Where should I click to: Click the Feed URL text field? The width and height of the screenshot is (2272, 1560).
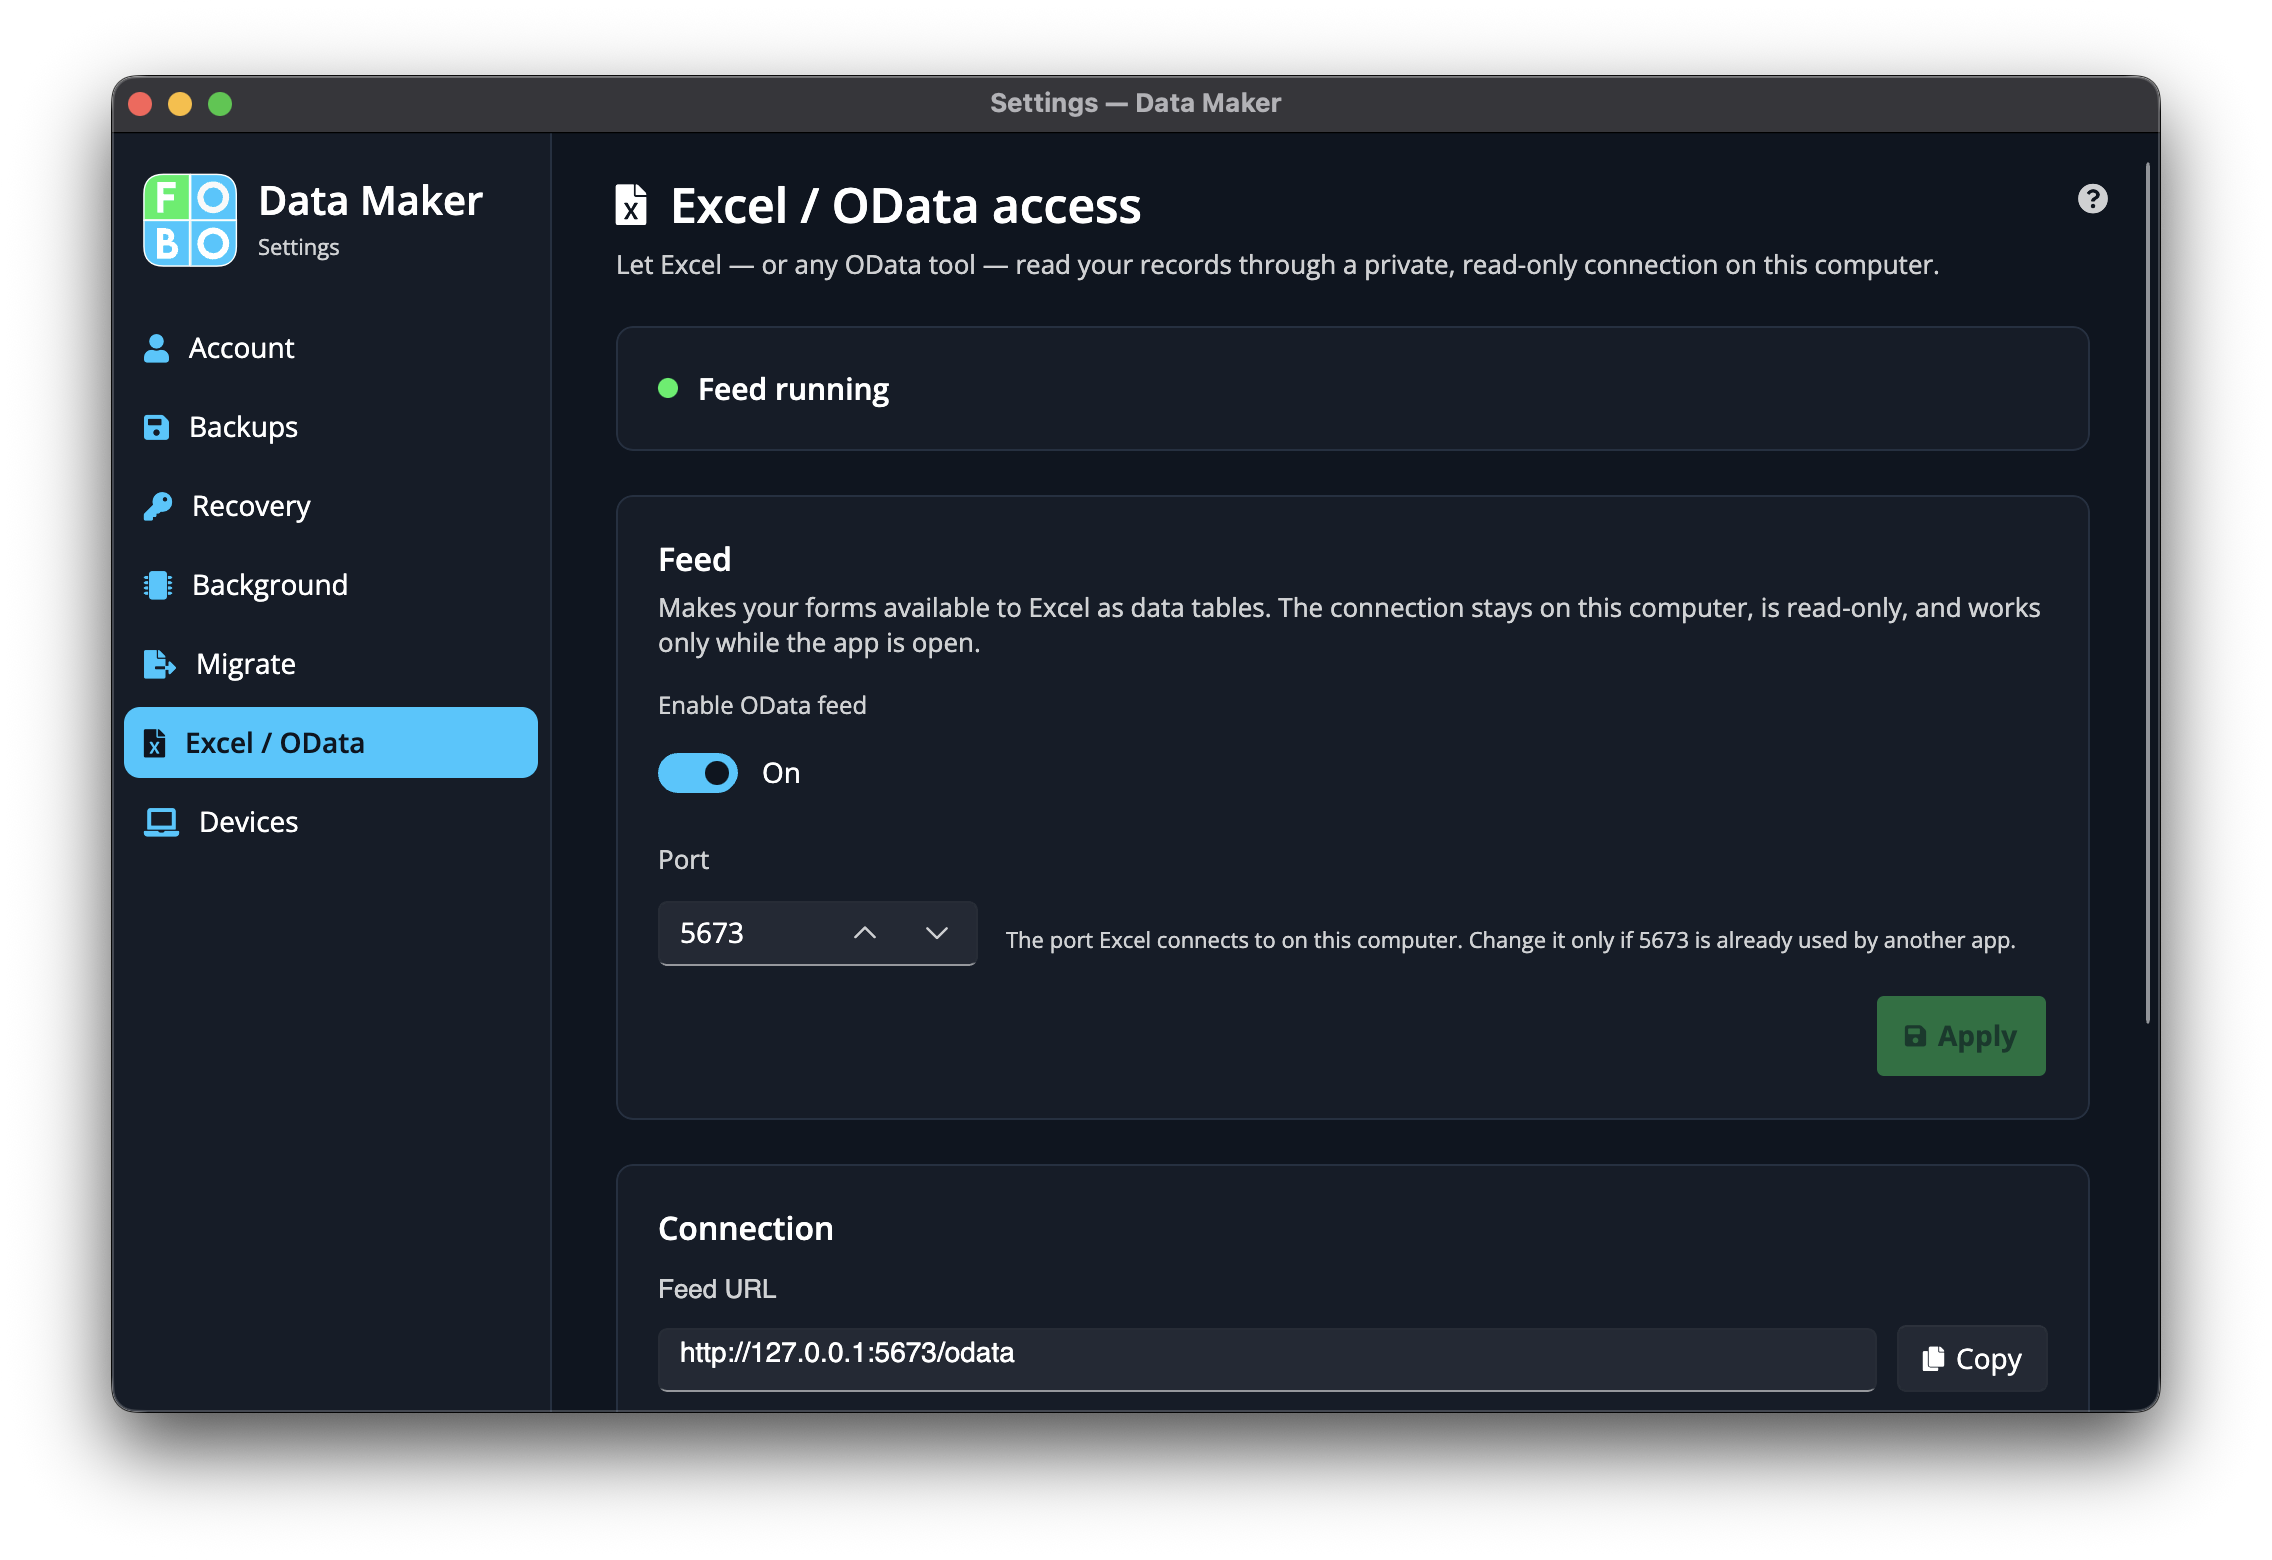pos(1266,1358)
